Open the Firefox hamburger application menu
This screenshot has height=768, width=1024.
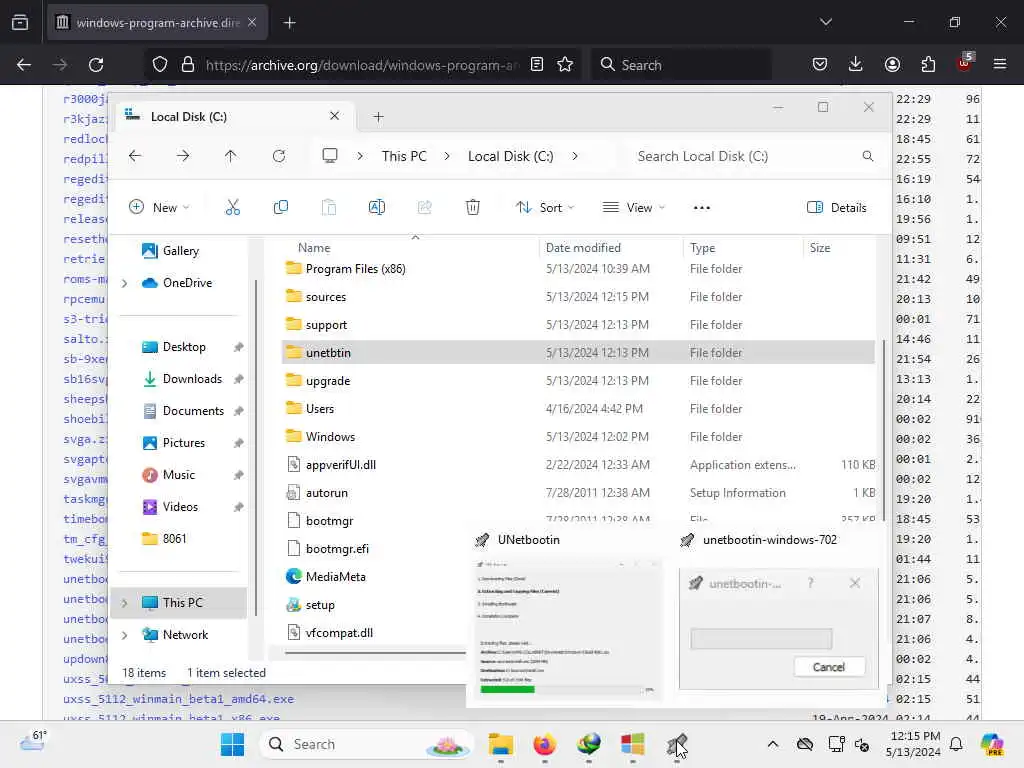[1000, 64]
